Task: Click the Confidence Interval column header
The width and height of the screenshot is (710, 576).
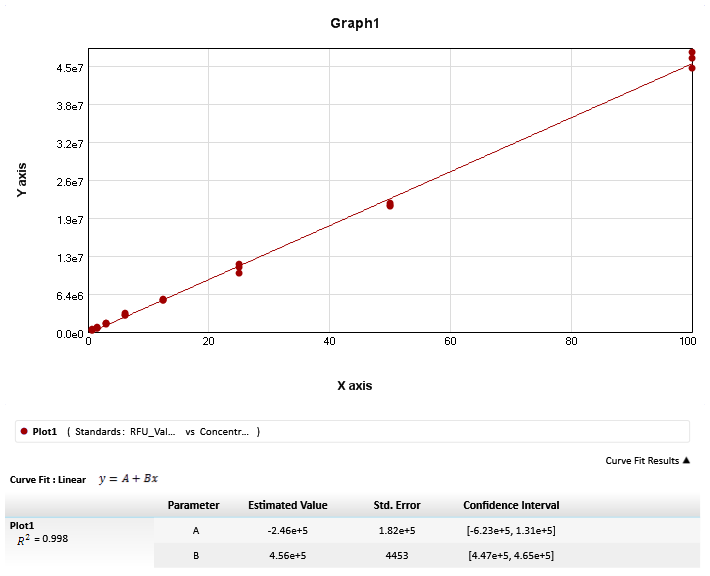Action: 511,505
